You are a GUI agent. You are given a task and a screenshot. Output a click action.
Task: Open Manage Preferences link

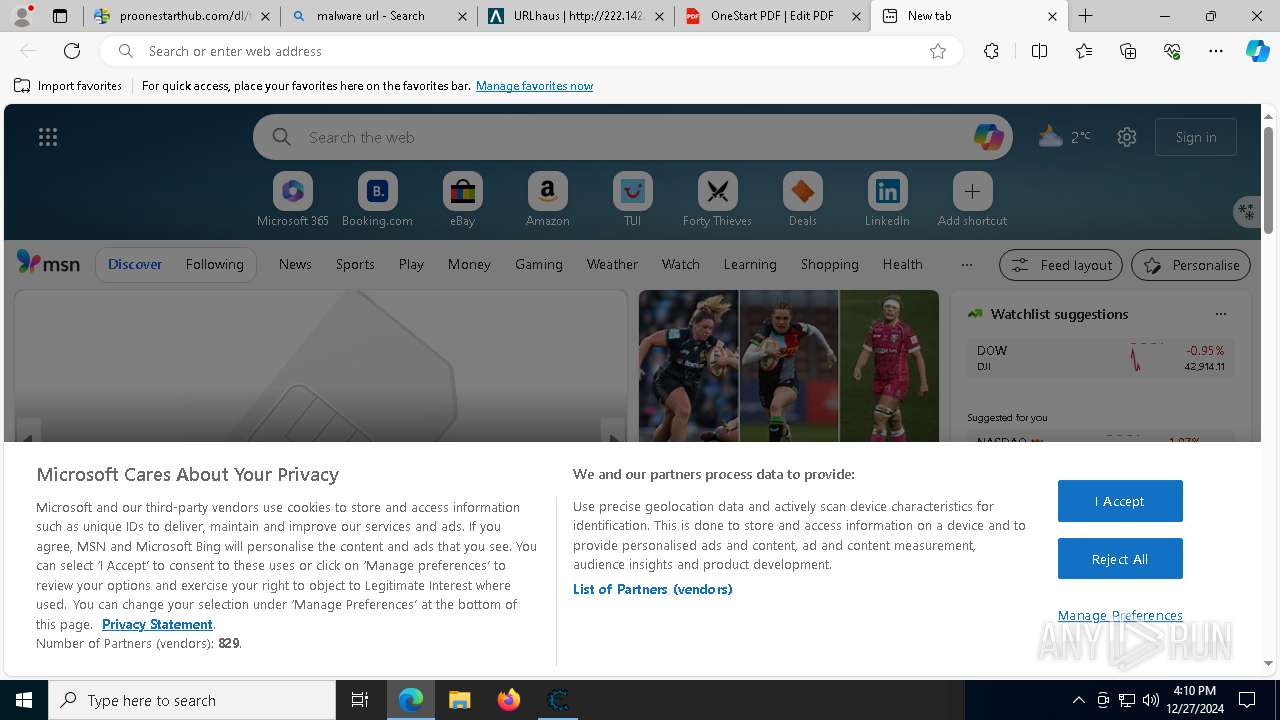[x=1120, y=615]
